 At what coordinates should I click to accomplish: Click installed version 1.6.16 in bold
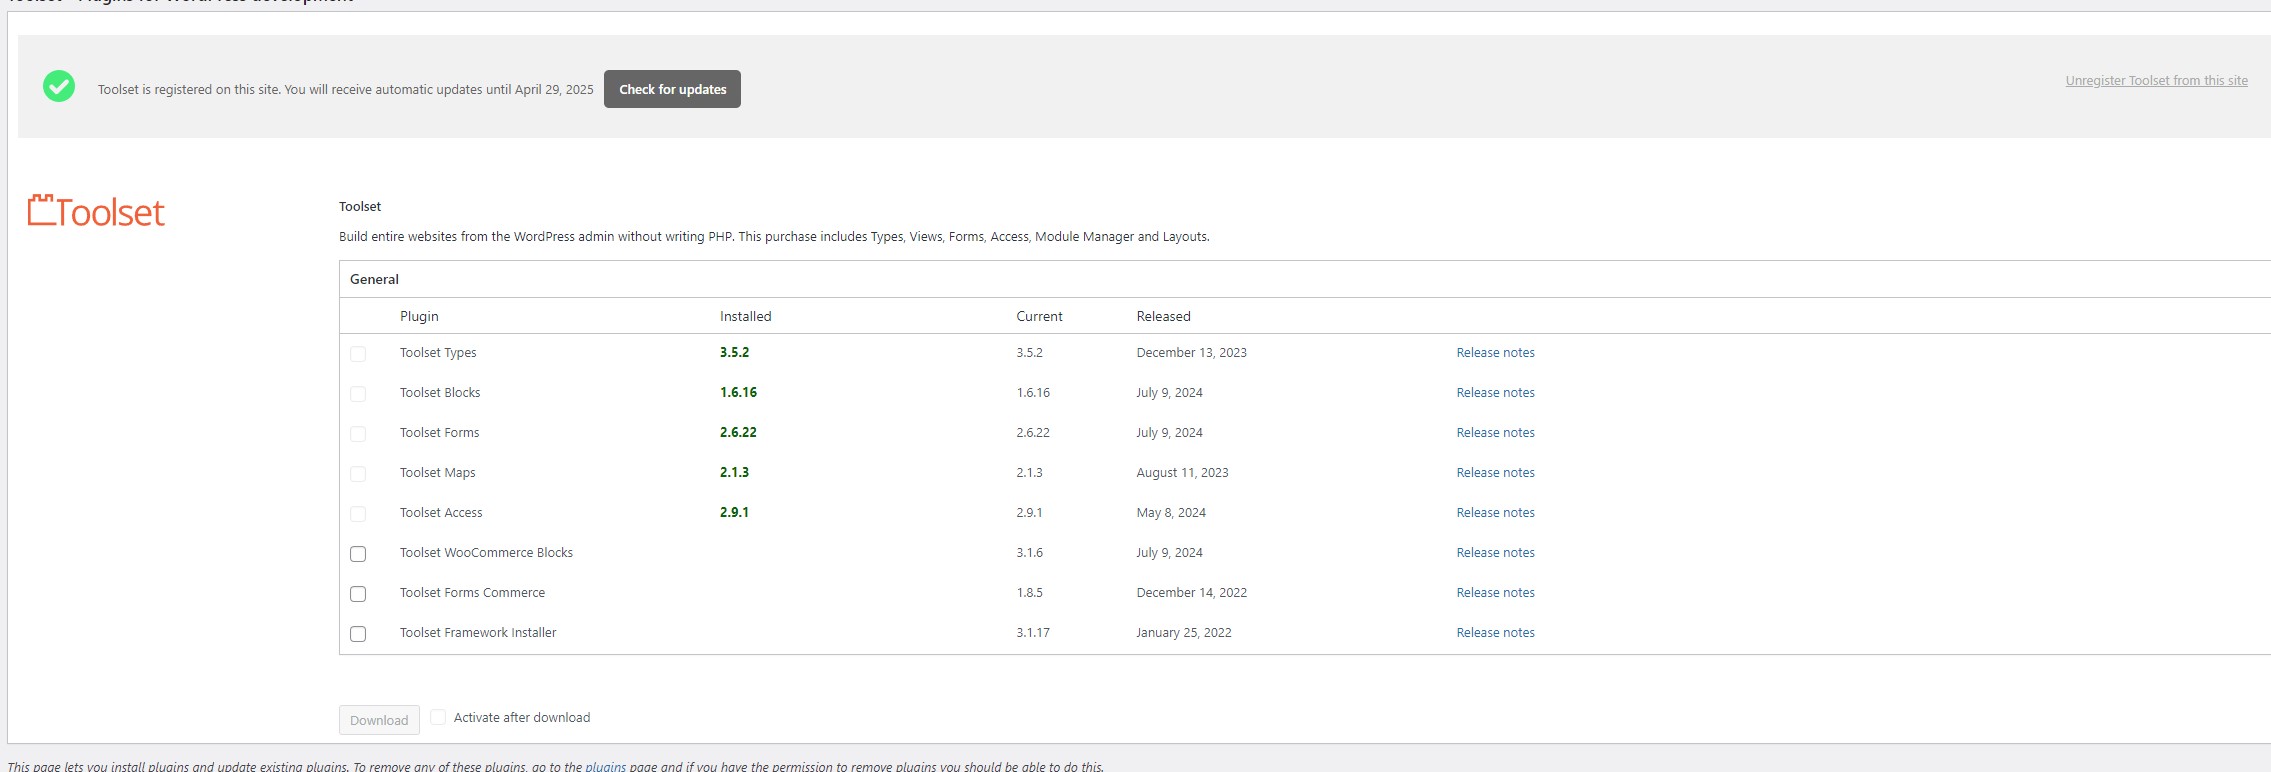tap(738, 393)
